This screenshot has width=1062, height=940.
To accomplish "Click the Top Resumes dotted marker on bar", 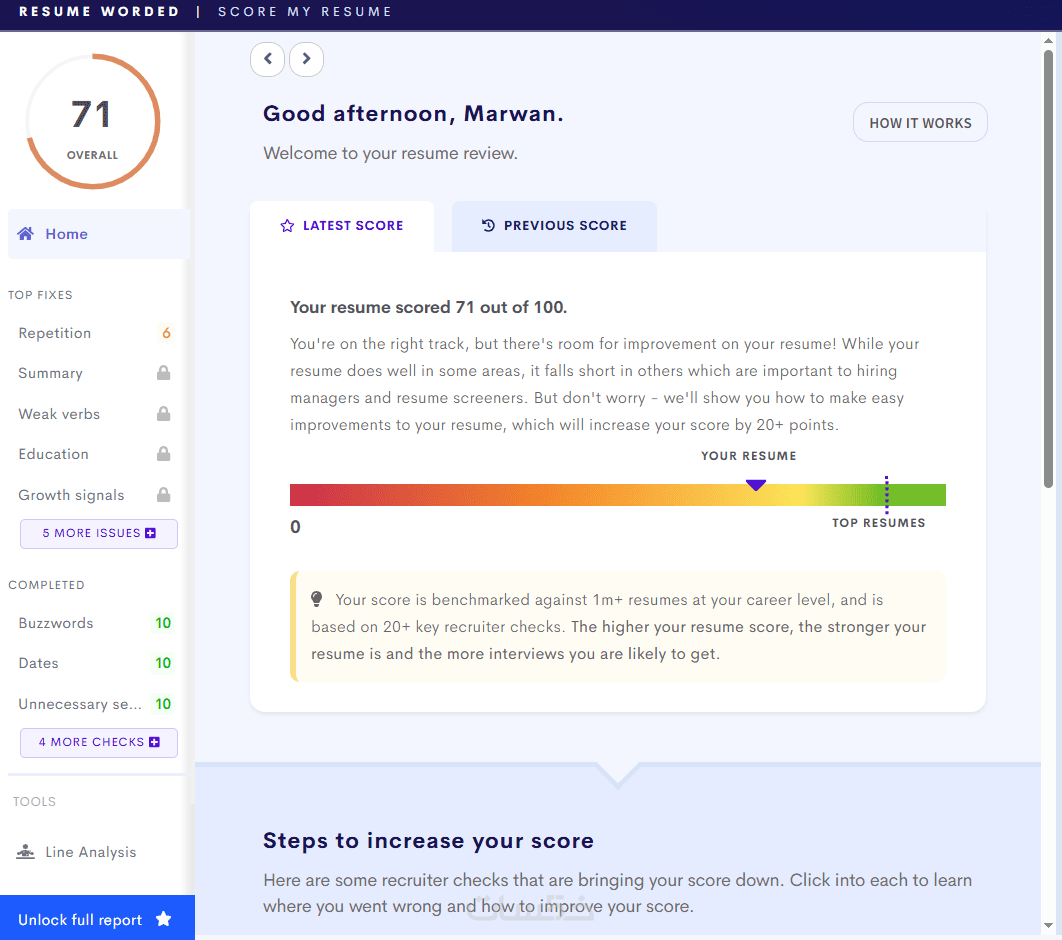I will coord(886,494).
